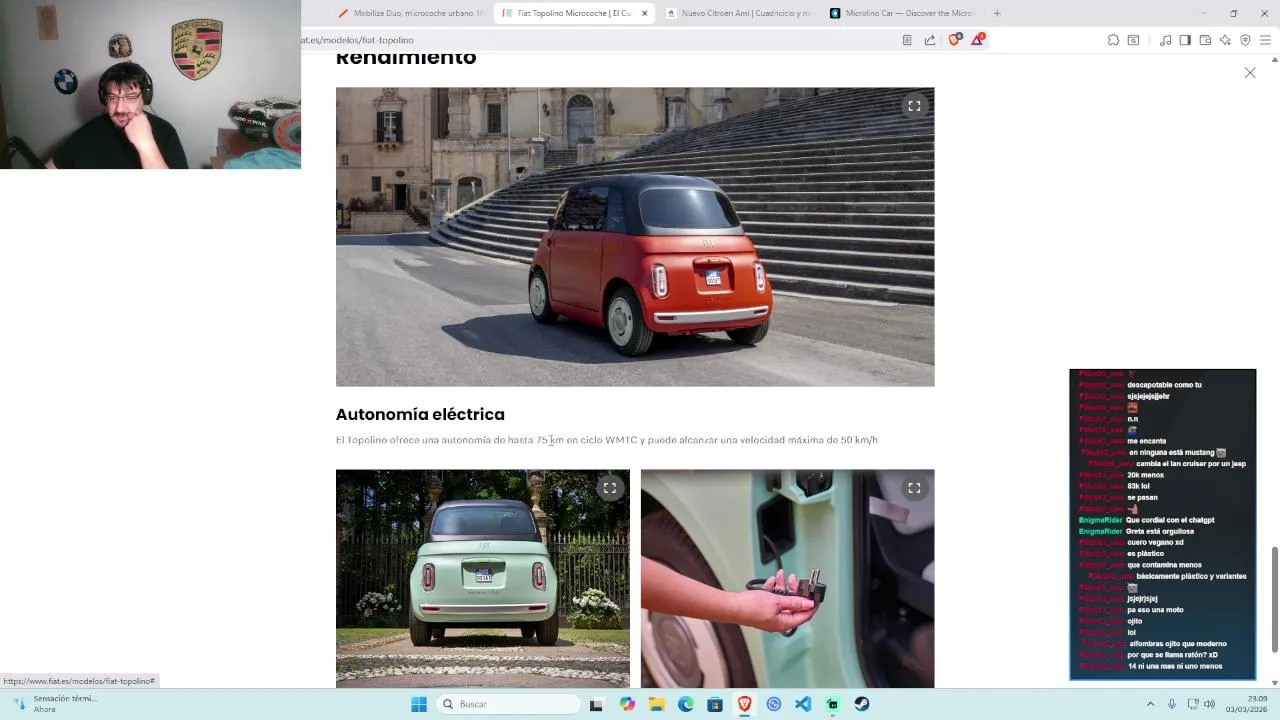
Task: Launch Copilot from the taskbar
Action: (627, 704)
